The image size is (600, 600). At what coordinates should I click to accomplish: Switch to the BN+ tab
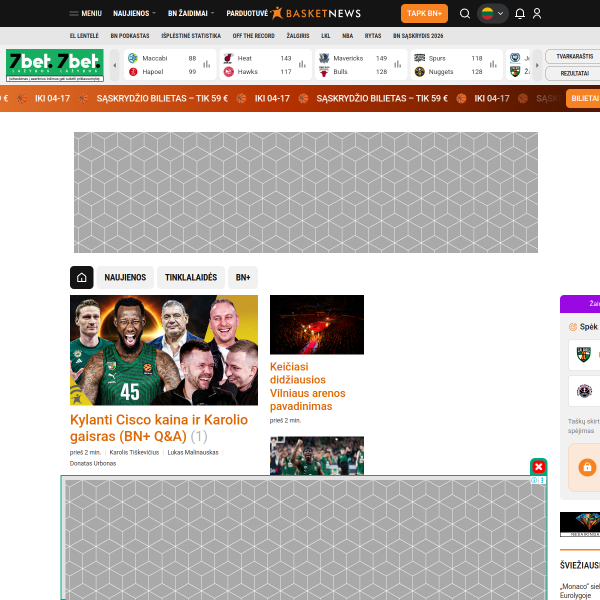coord(243,277)
